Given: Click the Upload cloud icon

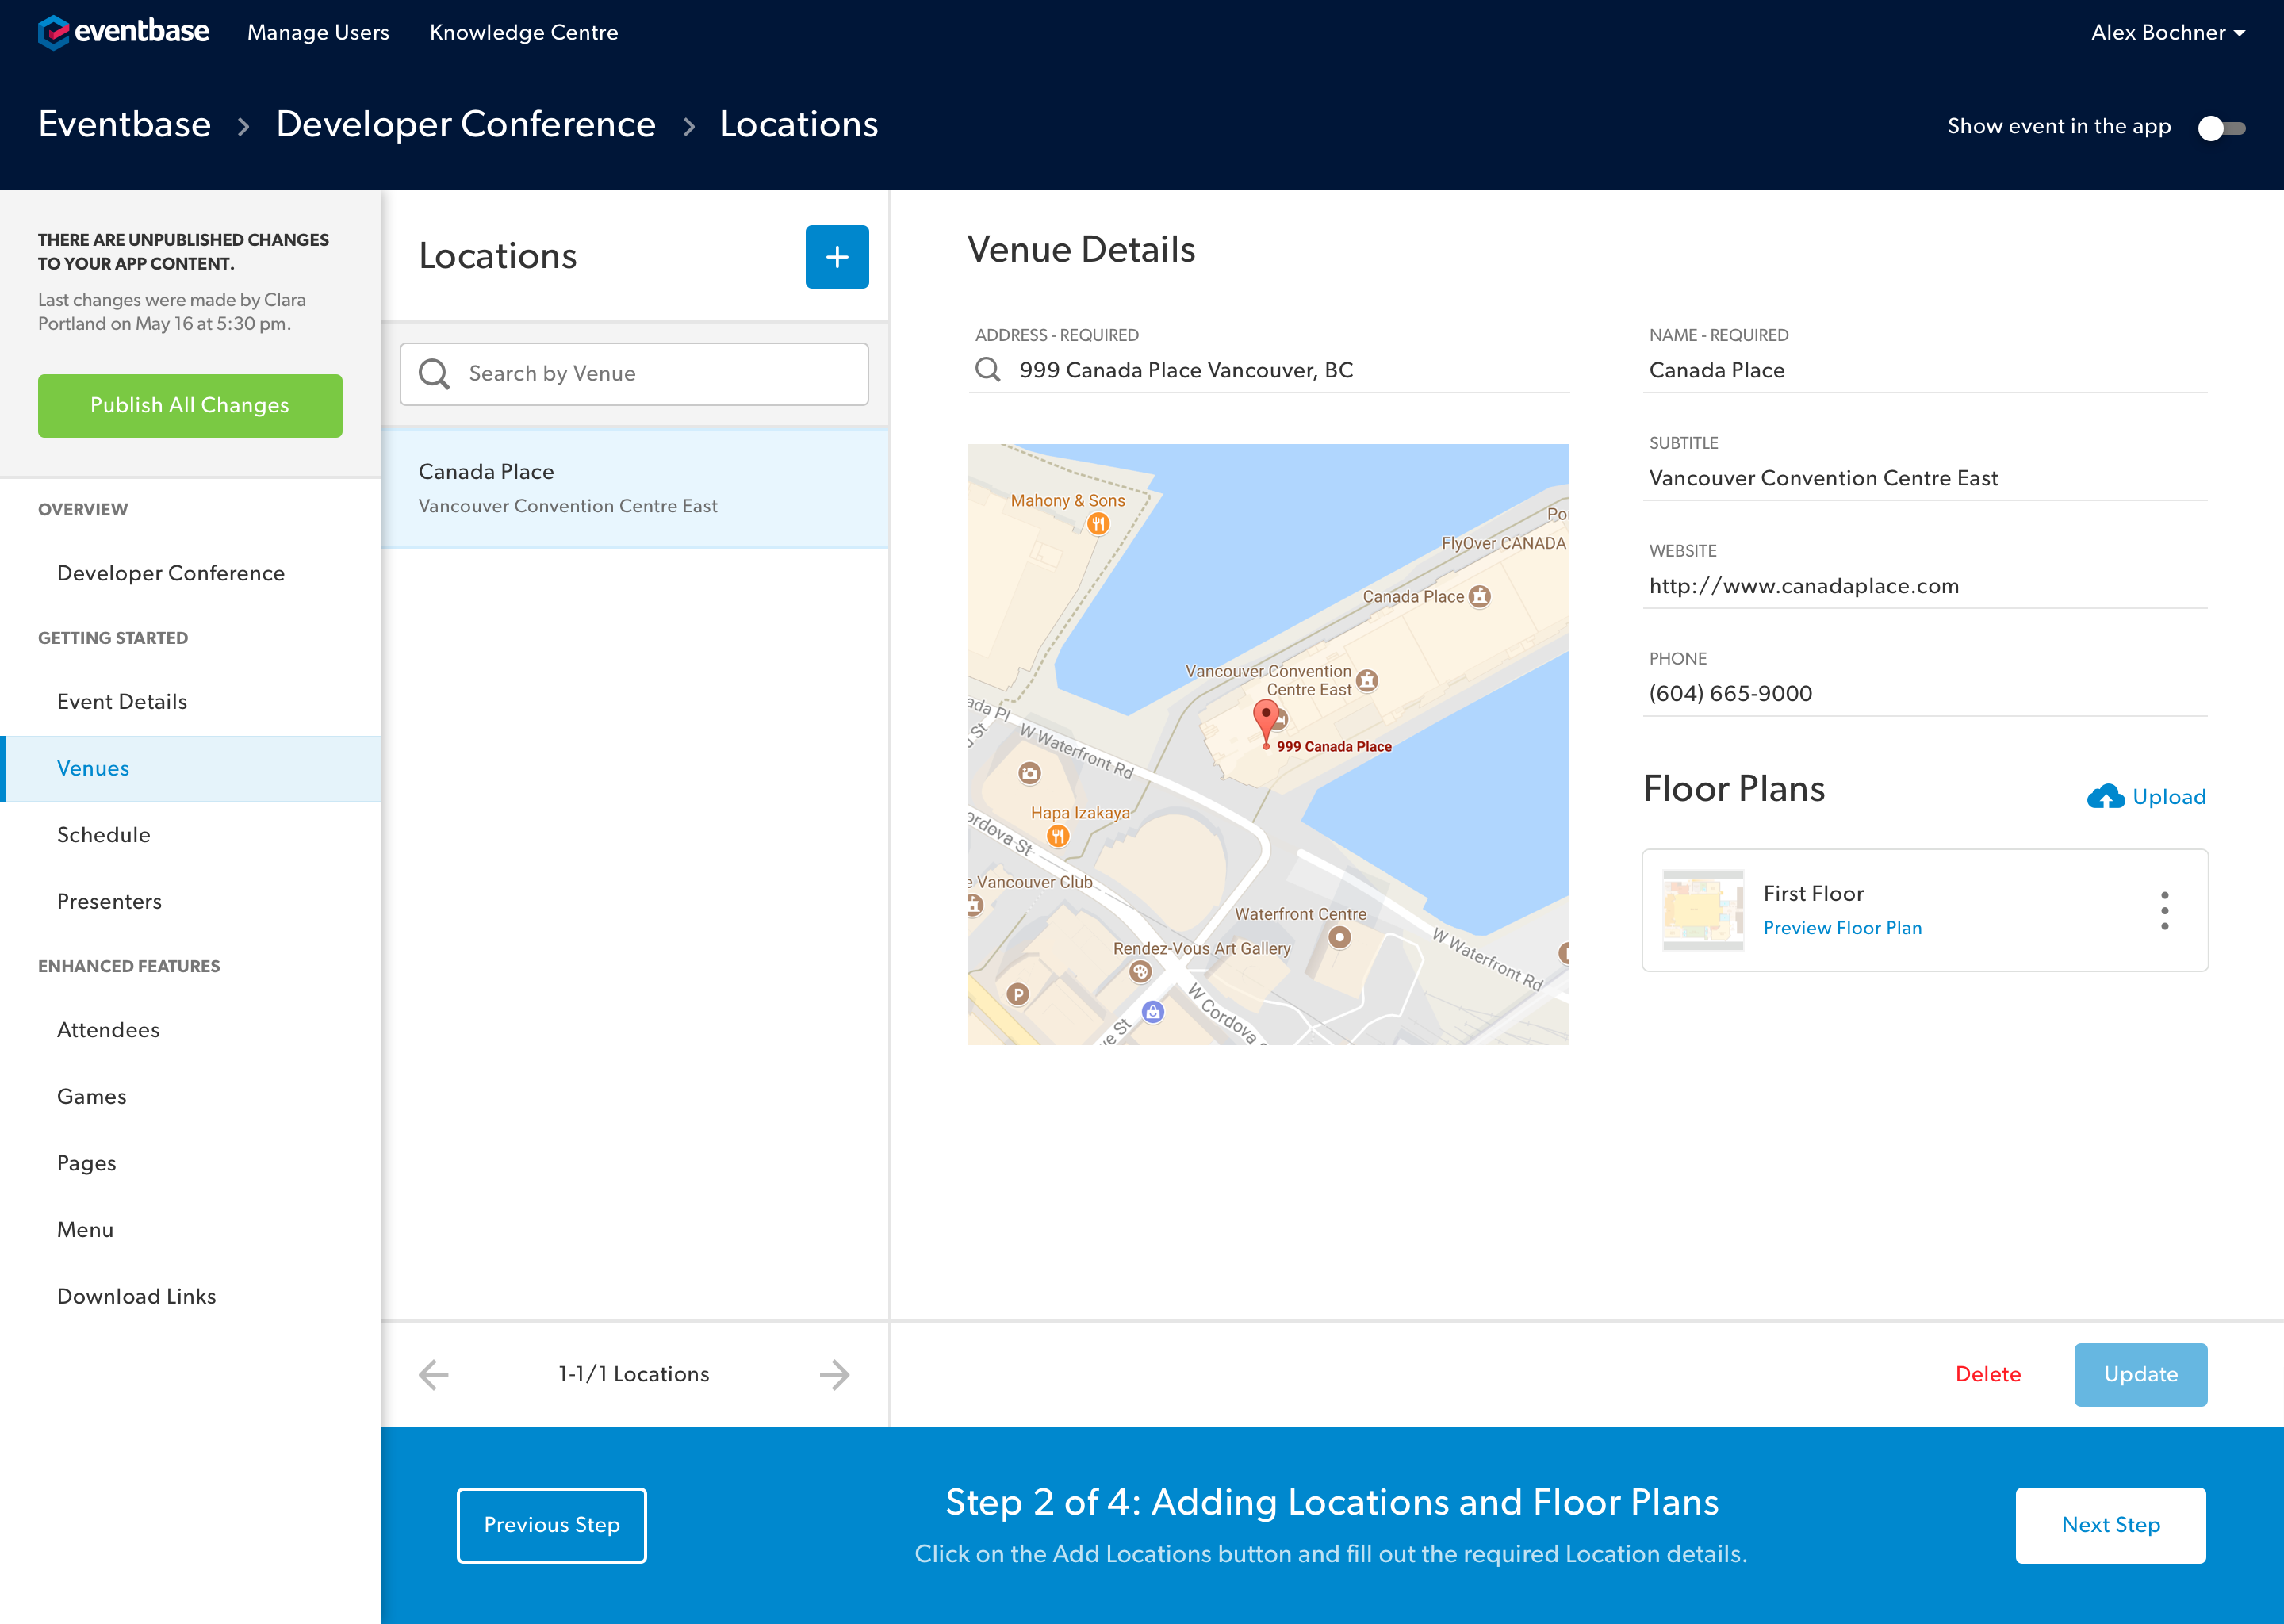Looking at the screenshot, I should coord(2105,796).
